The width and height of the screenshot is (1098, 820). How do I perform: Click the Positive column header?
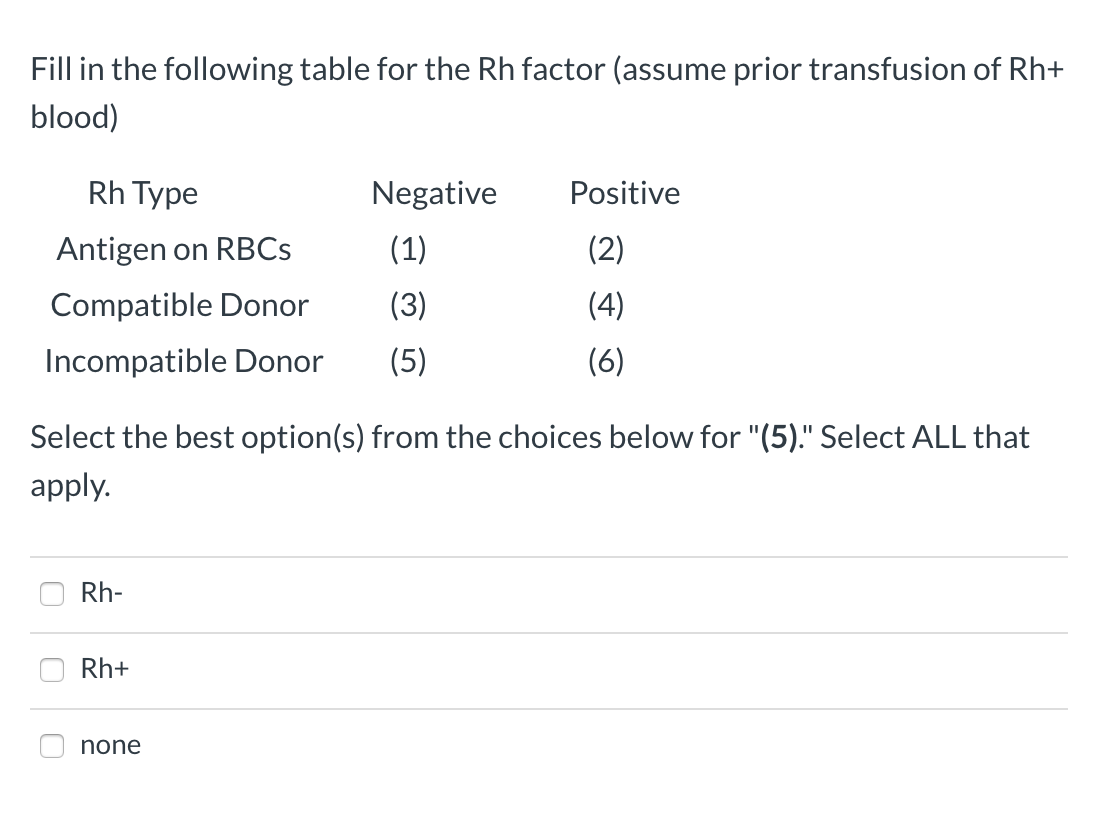click(x=624, y=193)
